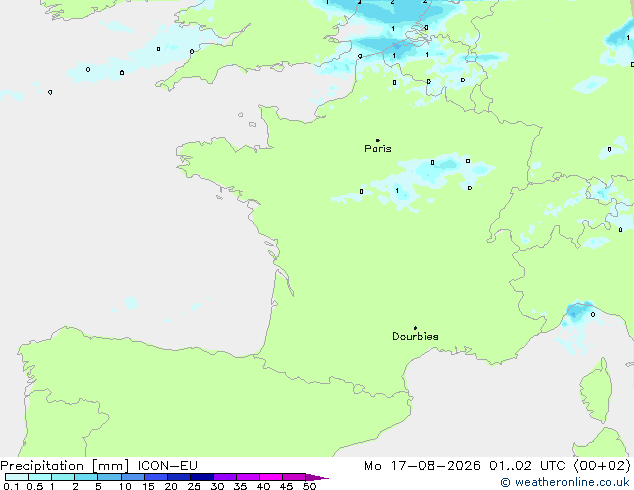This screenshot has width=634, height=490.
Task: Pick the 2–5 mm legend swatch
Action: 86,477
